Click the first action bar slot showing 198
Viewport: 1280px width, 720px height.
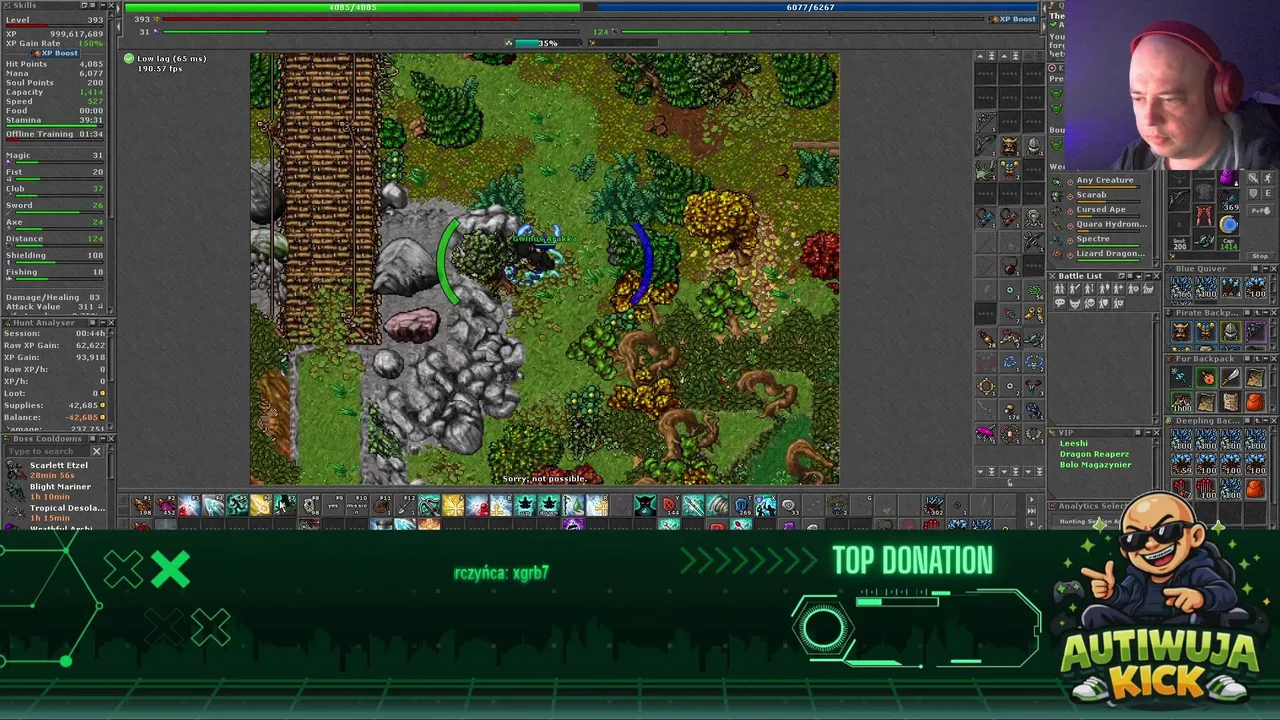[x=141, y=505]
